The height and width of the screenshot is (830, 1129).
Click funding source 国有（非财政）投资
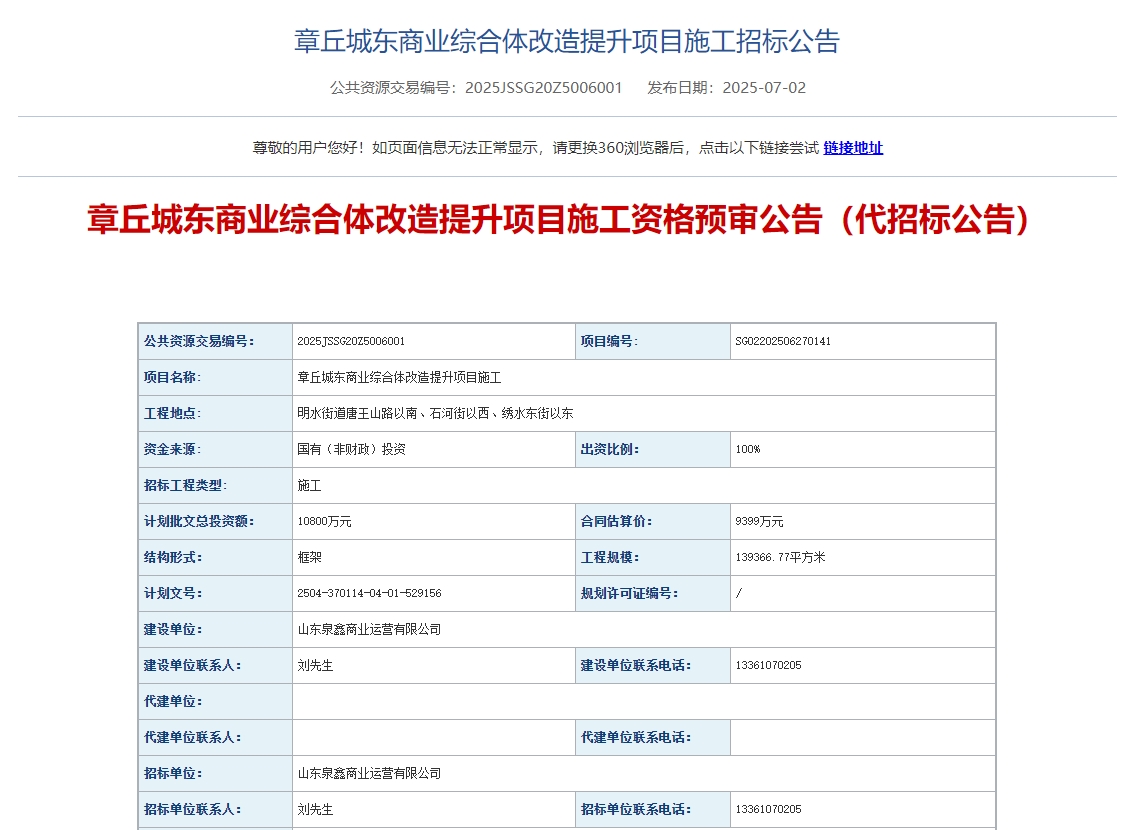pyautogui.click(x=351, y=449)
